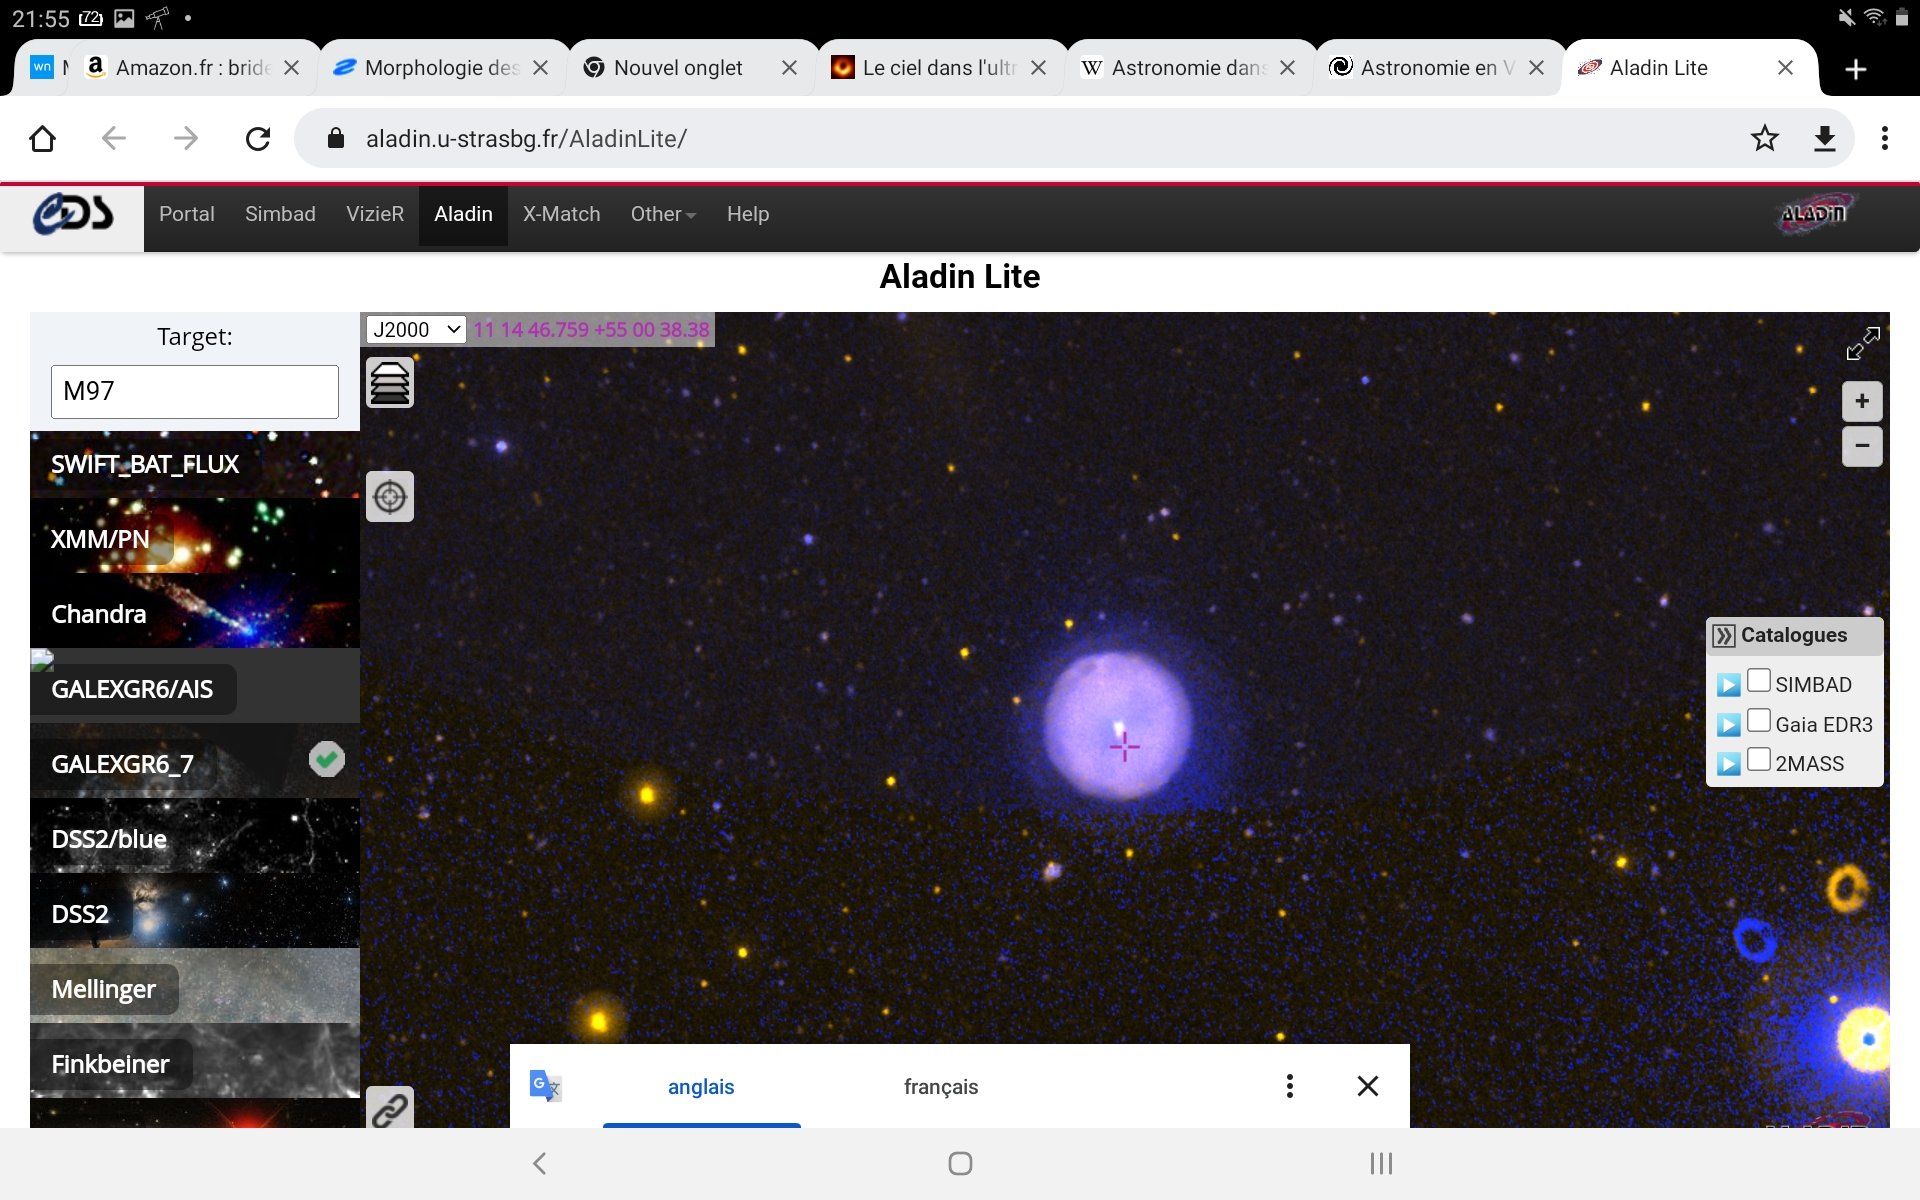1920x1200 pixels.
Task: Click the blue play arrow next to SIMBAD
Action: tap(1728, 685)
